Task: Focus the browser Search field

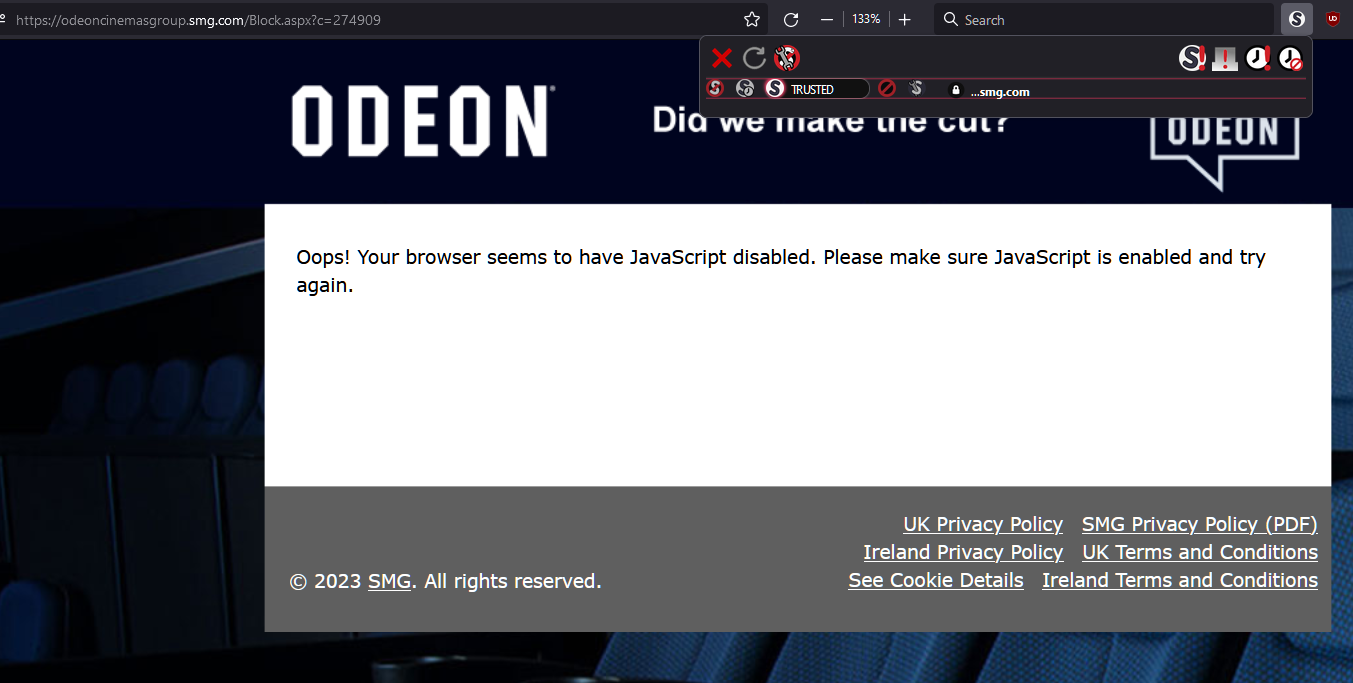Action: (x=1103, y=20)
